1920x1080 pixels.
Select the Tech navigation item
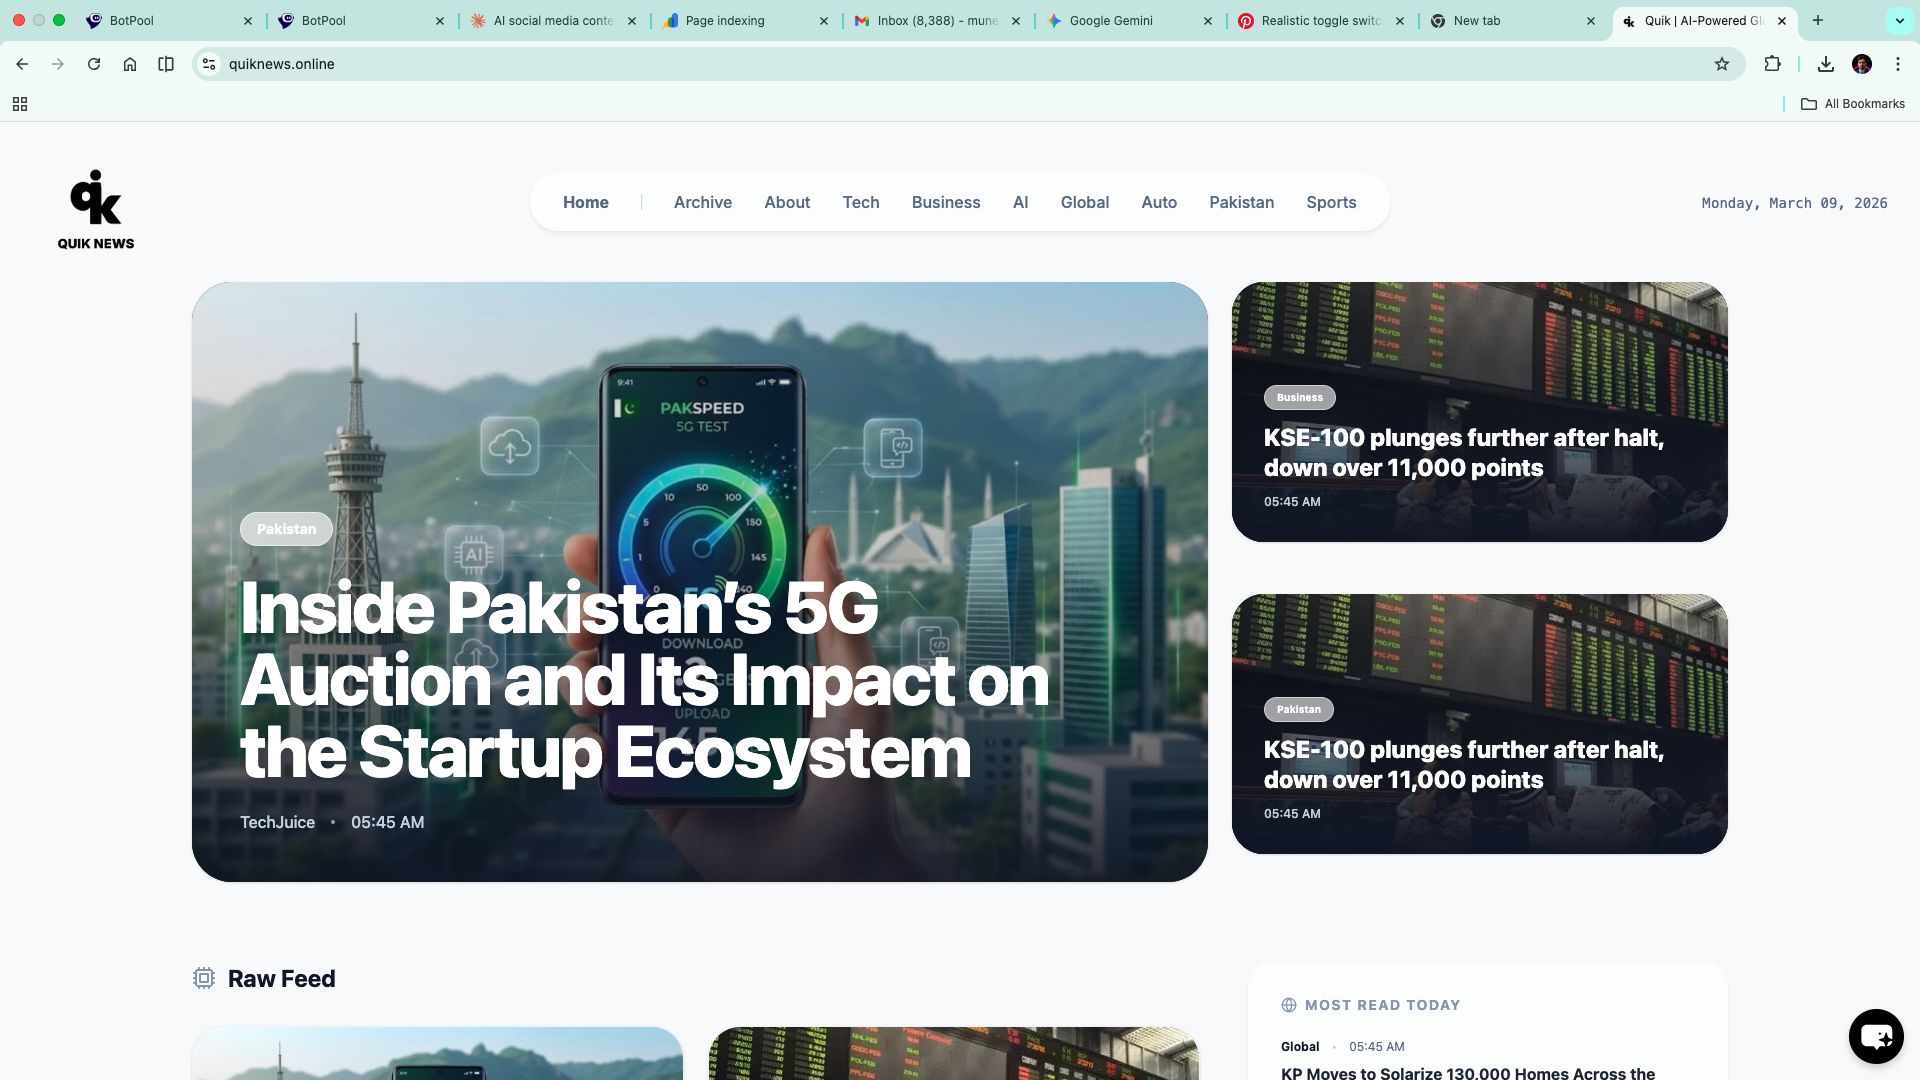coord(860,202)
